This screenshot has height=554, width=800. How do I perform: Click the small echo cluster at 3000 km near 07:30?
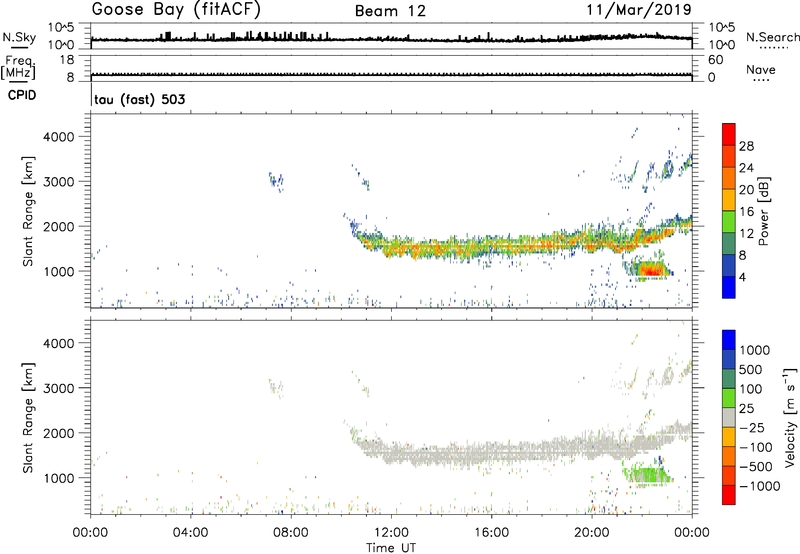pyautogui.click(x=276, y=181)
